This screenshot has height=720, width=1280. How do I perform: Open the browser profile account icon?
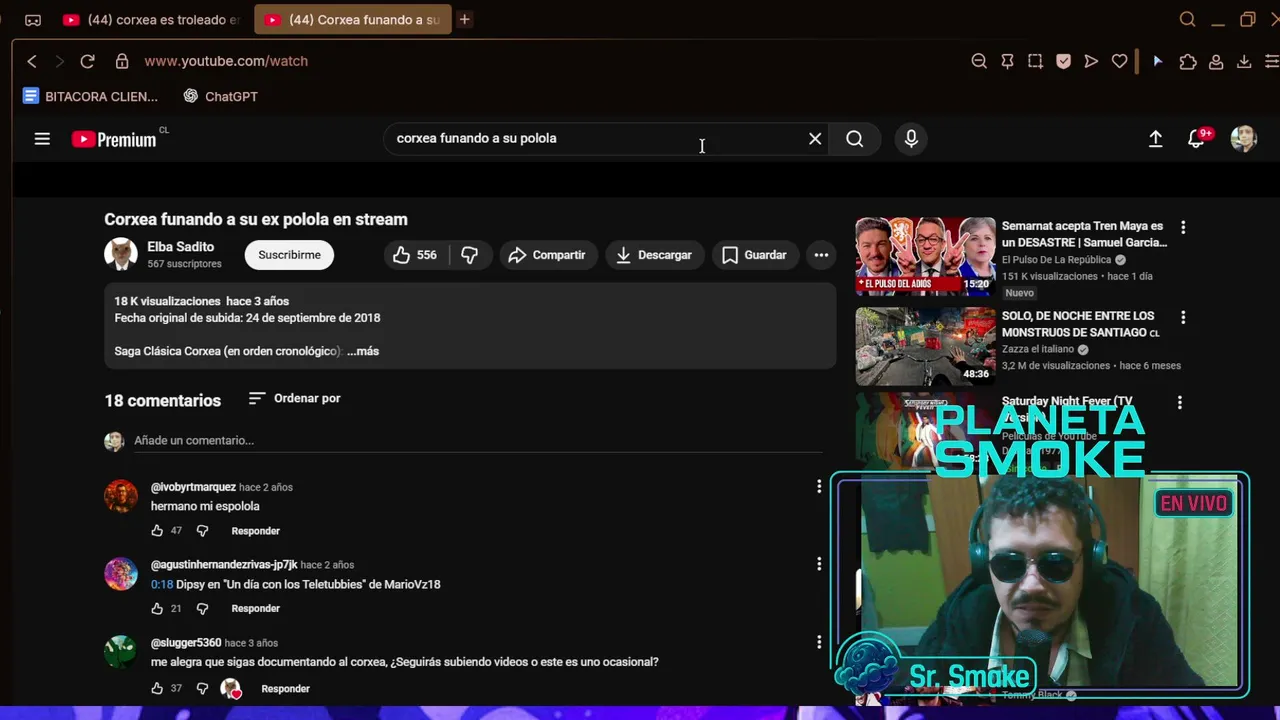(x=1216, y=61)
